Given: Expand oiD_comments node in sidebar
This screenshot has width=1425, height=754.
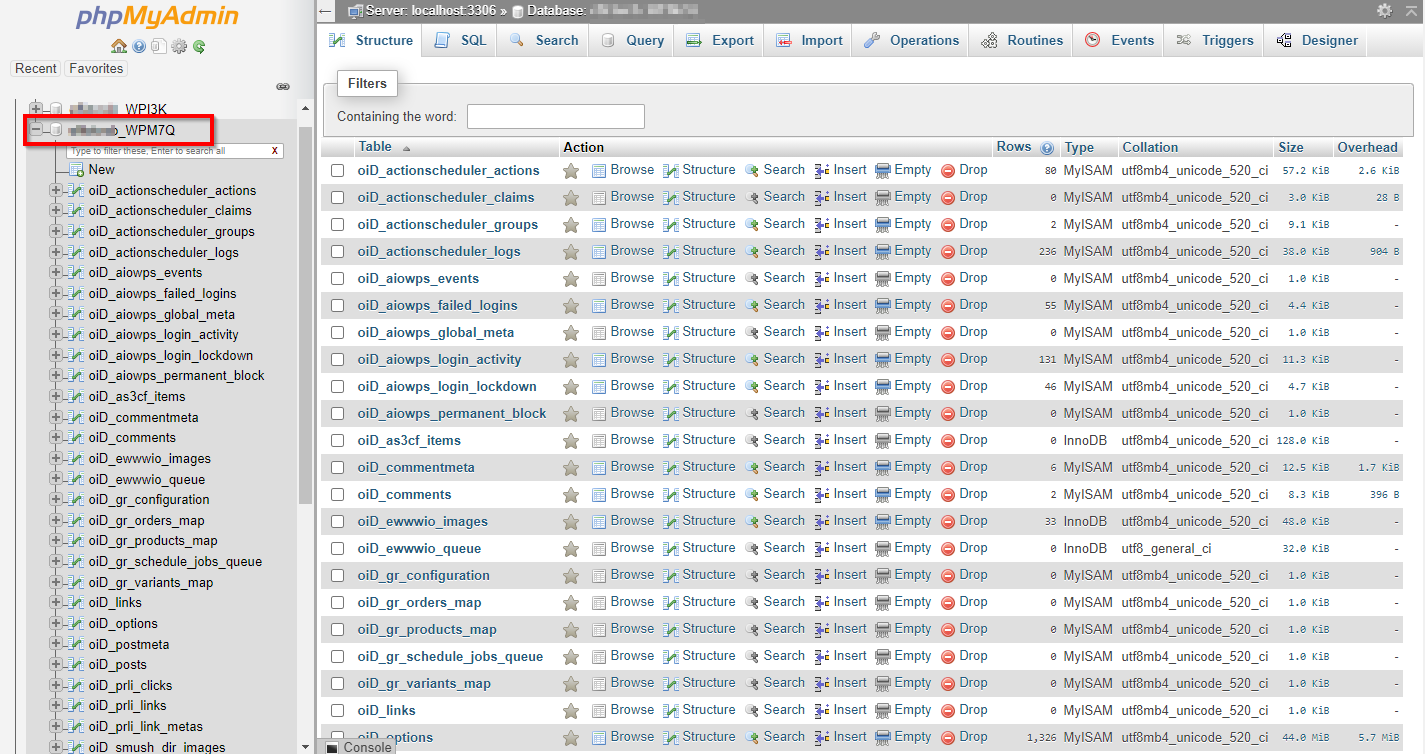Looking at the screenshot, I should click(x=56, y=438).
